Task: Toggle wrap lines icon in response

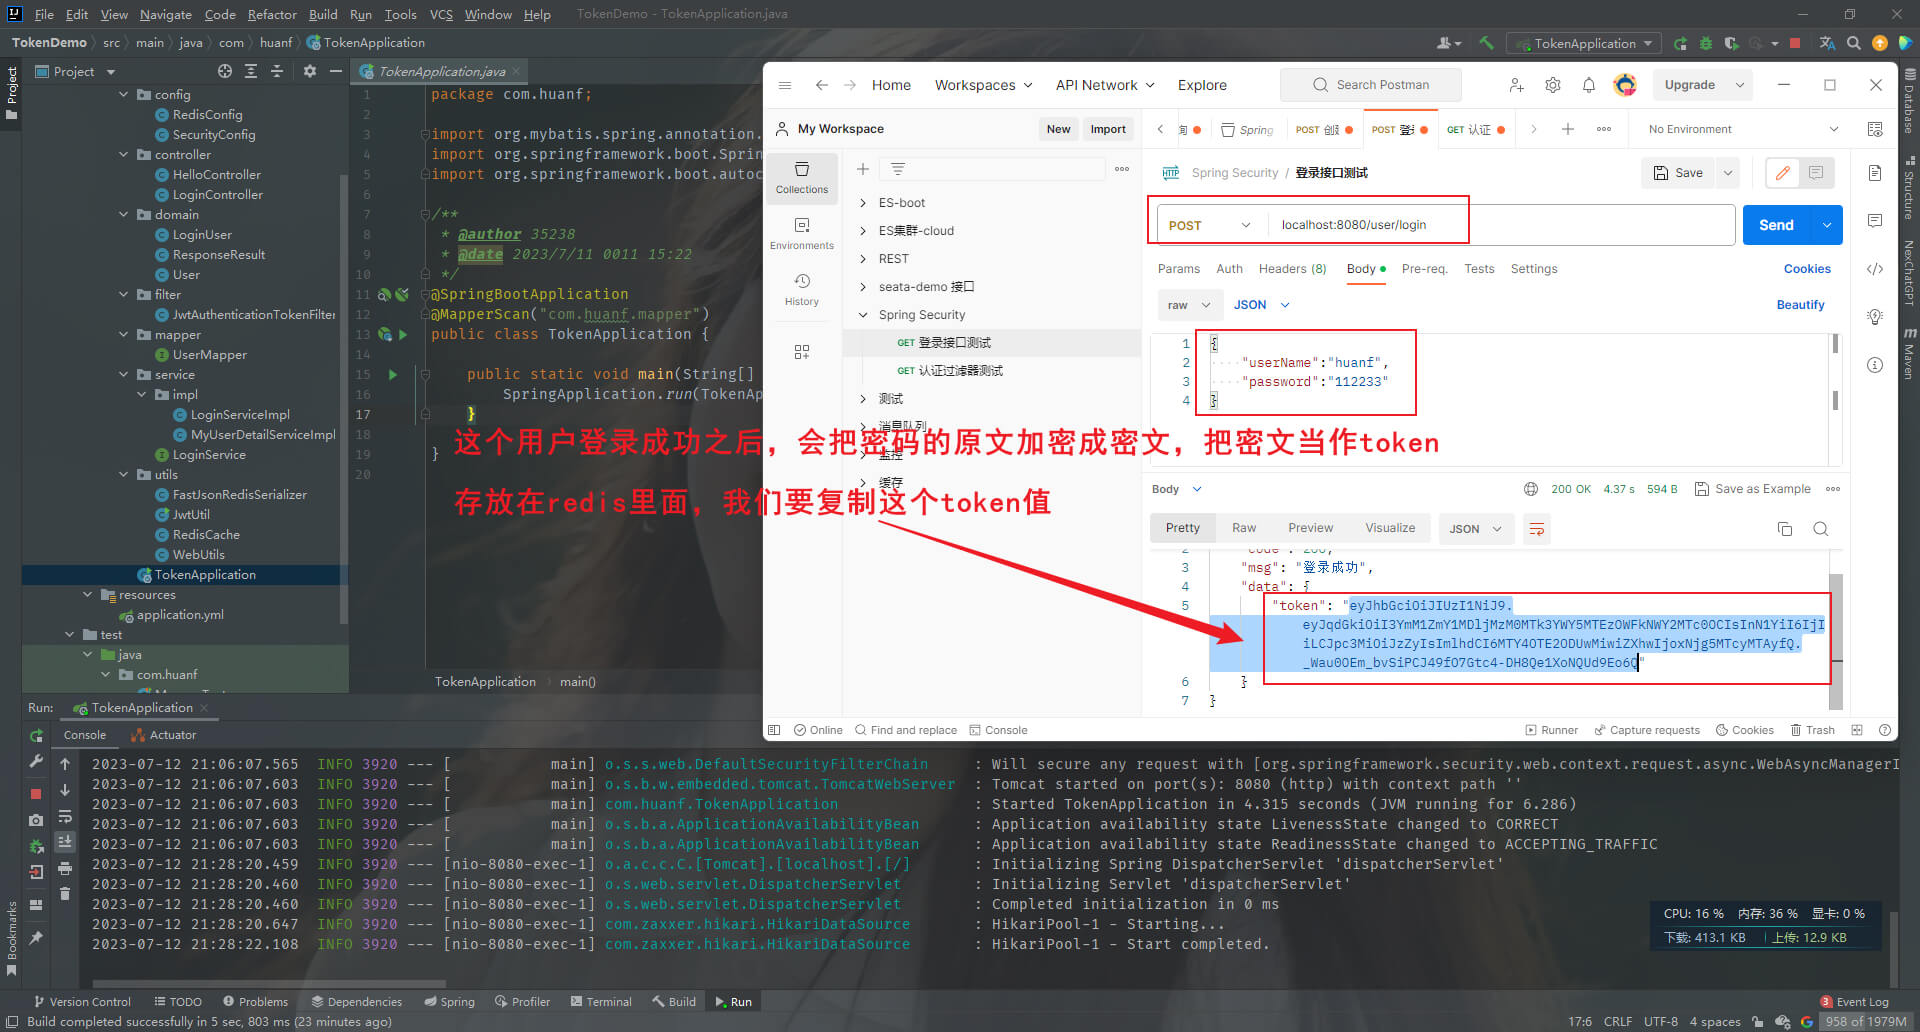Action: tap(1536, 528)
